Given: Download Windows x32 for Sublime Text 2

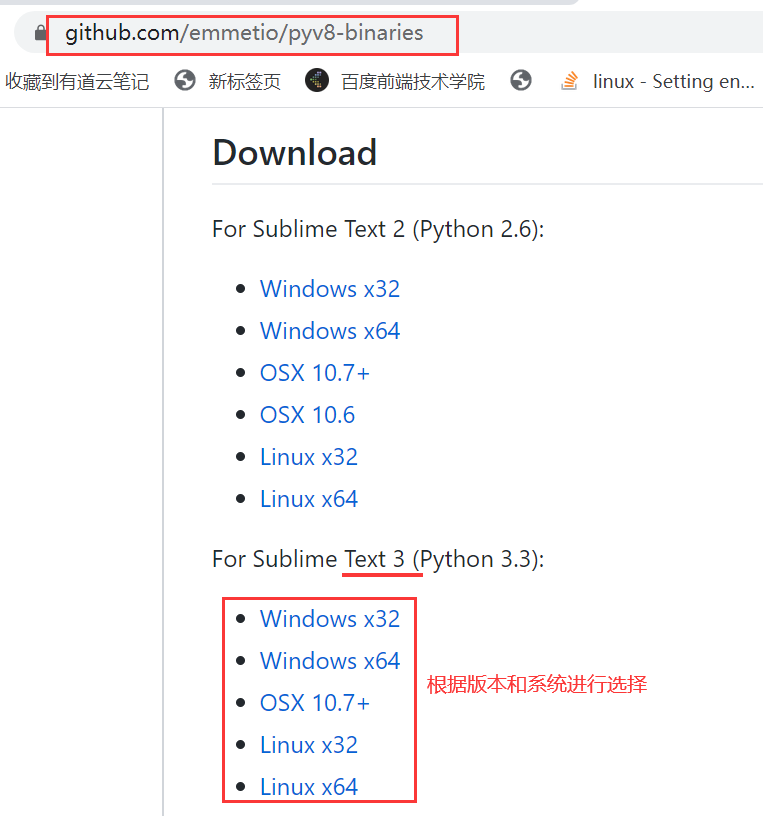Looking at the screenshot, I should pyautogui.click(x=330, y=289).
